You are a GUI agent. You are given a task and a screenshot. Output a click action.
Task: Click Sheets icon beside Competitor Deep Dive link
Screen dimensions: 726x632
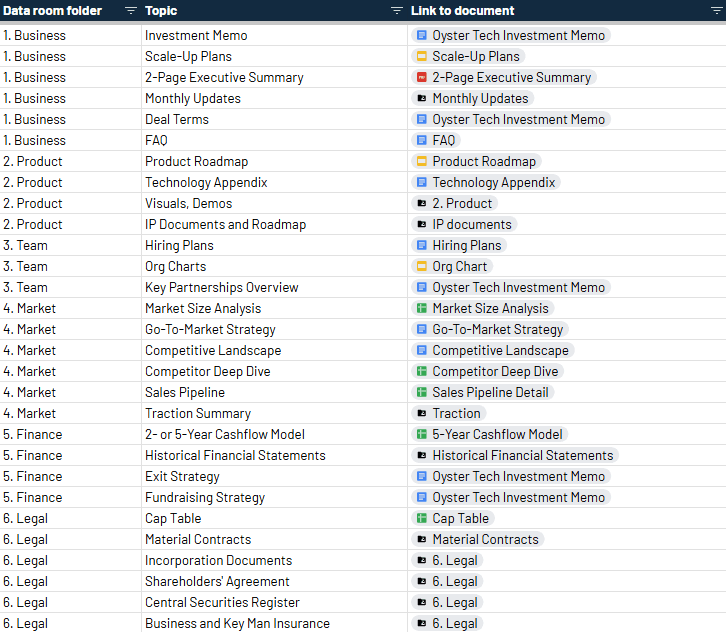coord(422,371)
